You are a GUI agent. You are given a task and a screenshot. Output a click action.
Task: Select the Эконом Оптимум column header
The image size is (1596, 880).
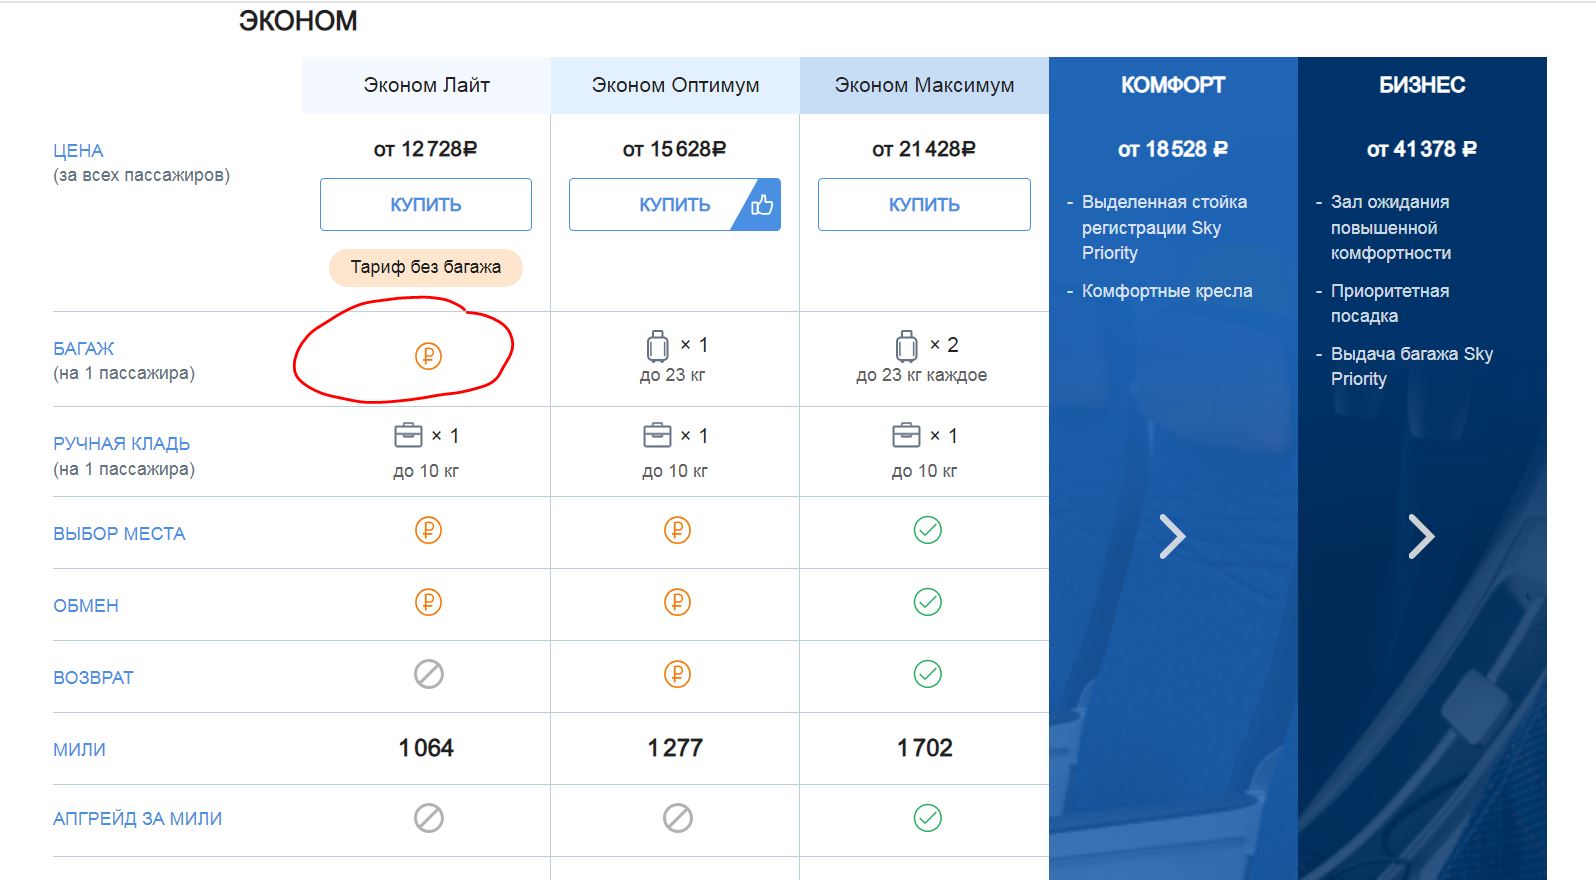[675, 85]
